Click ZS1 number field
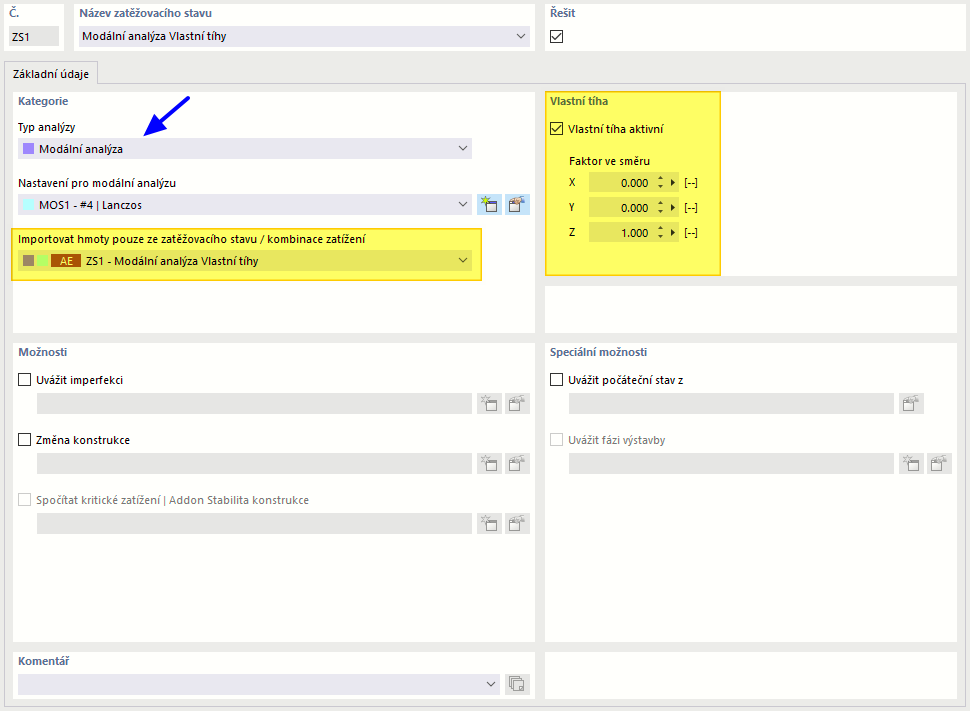Screen dimensions: 970x711 [34, 37]
